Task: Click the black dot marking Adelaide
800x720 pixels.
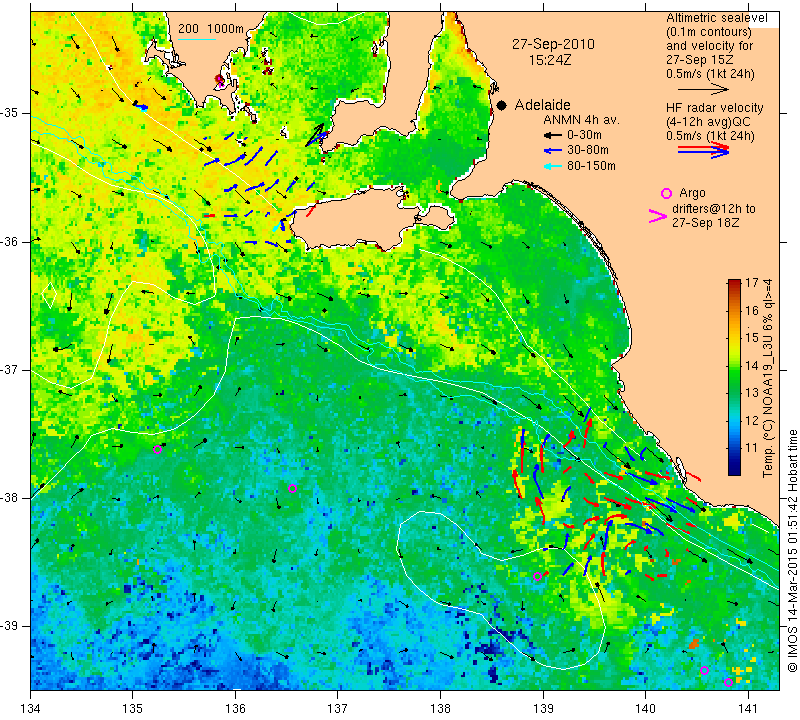Action: coord(502,105)
